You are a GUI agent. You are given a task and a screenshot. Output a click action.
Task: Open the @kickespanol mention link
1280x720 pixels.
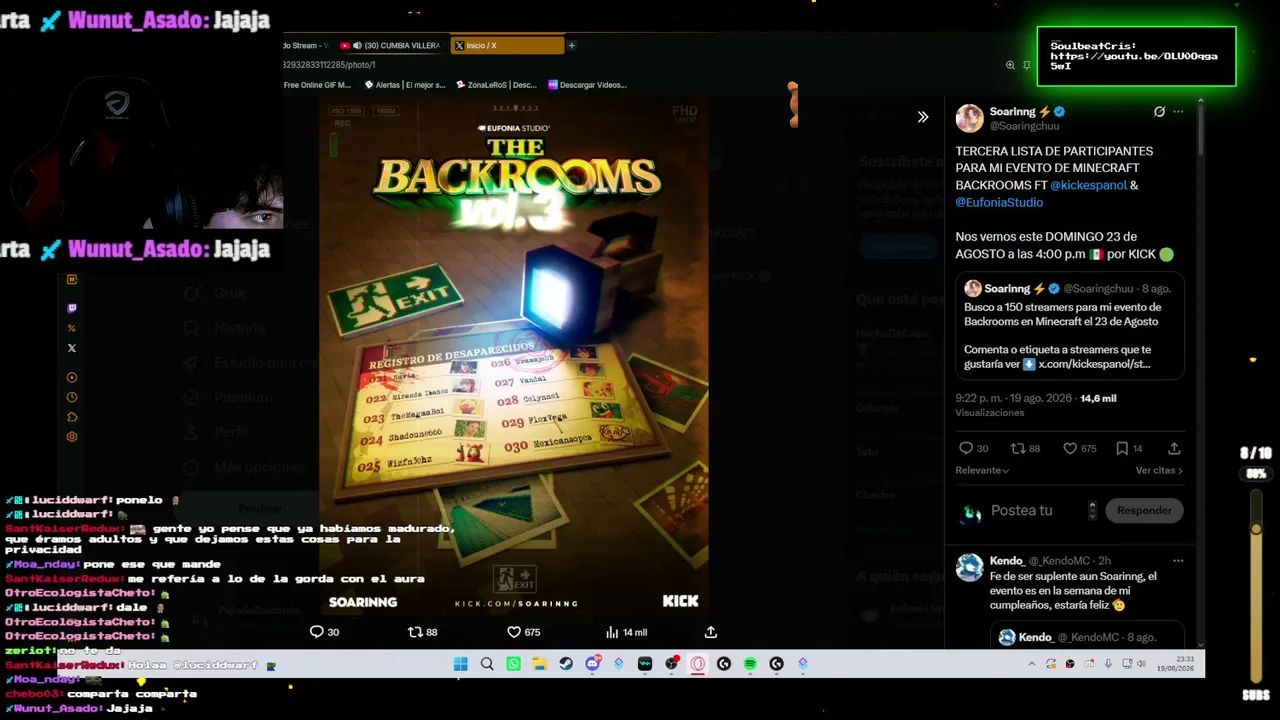1088,185
